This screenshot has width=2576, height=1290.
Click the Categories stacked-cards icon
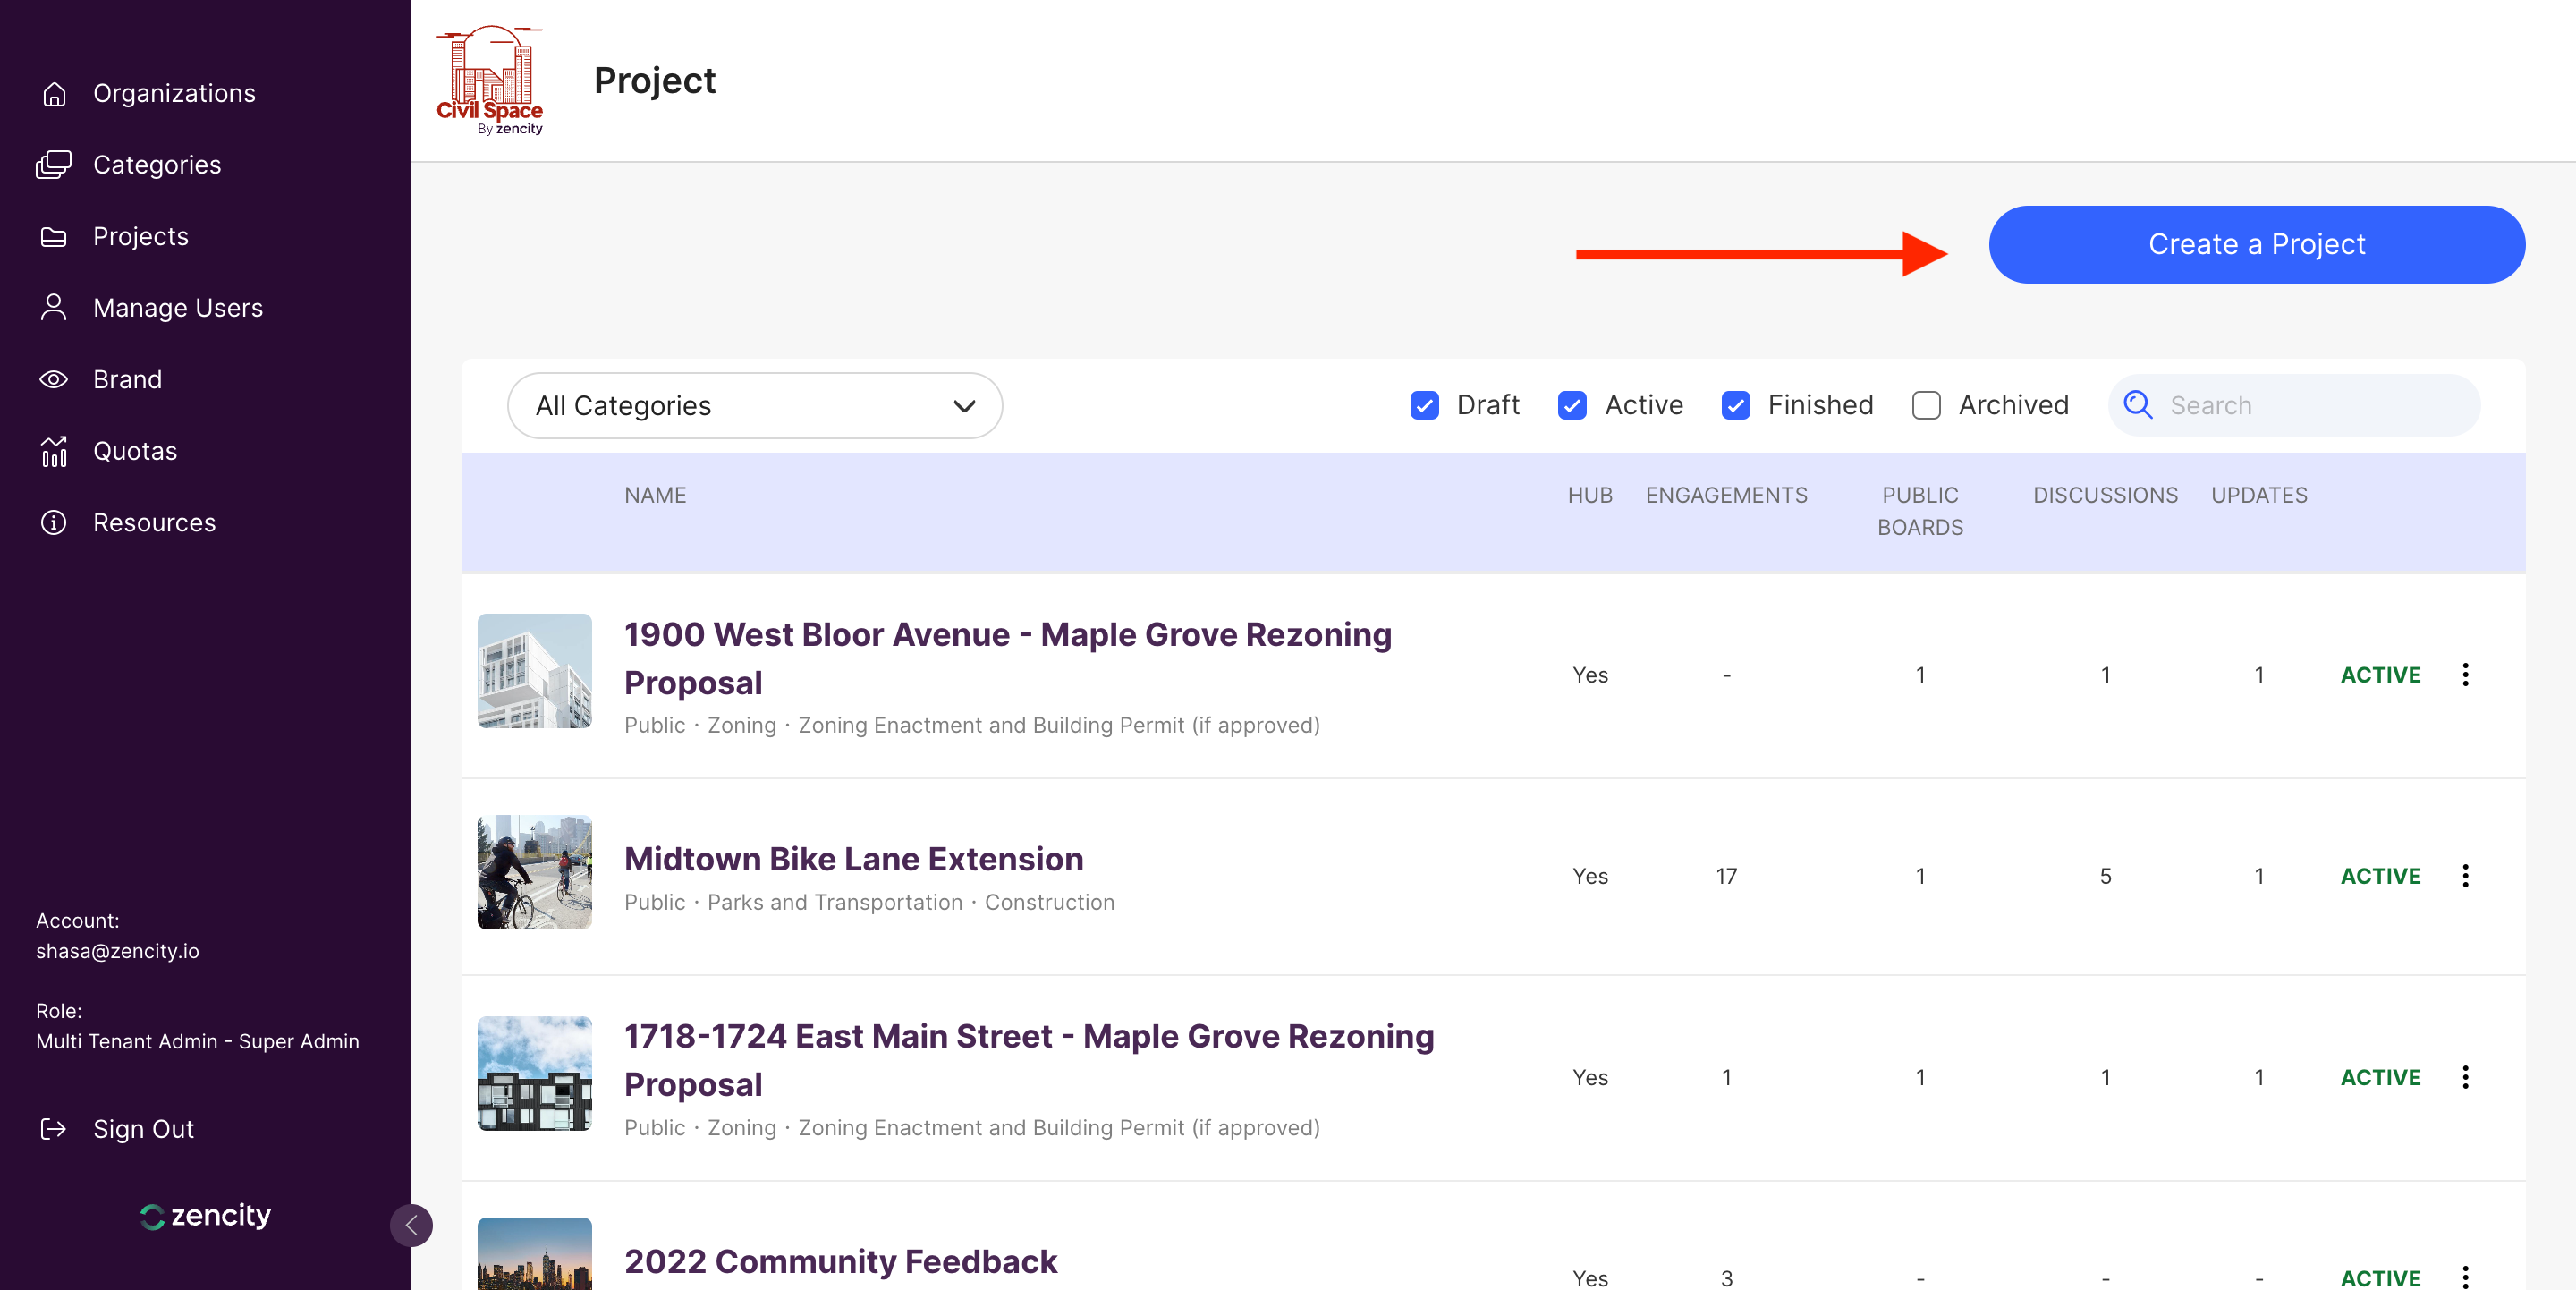(54, 165)
